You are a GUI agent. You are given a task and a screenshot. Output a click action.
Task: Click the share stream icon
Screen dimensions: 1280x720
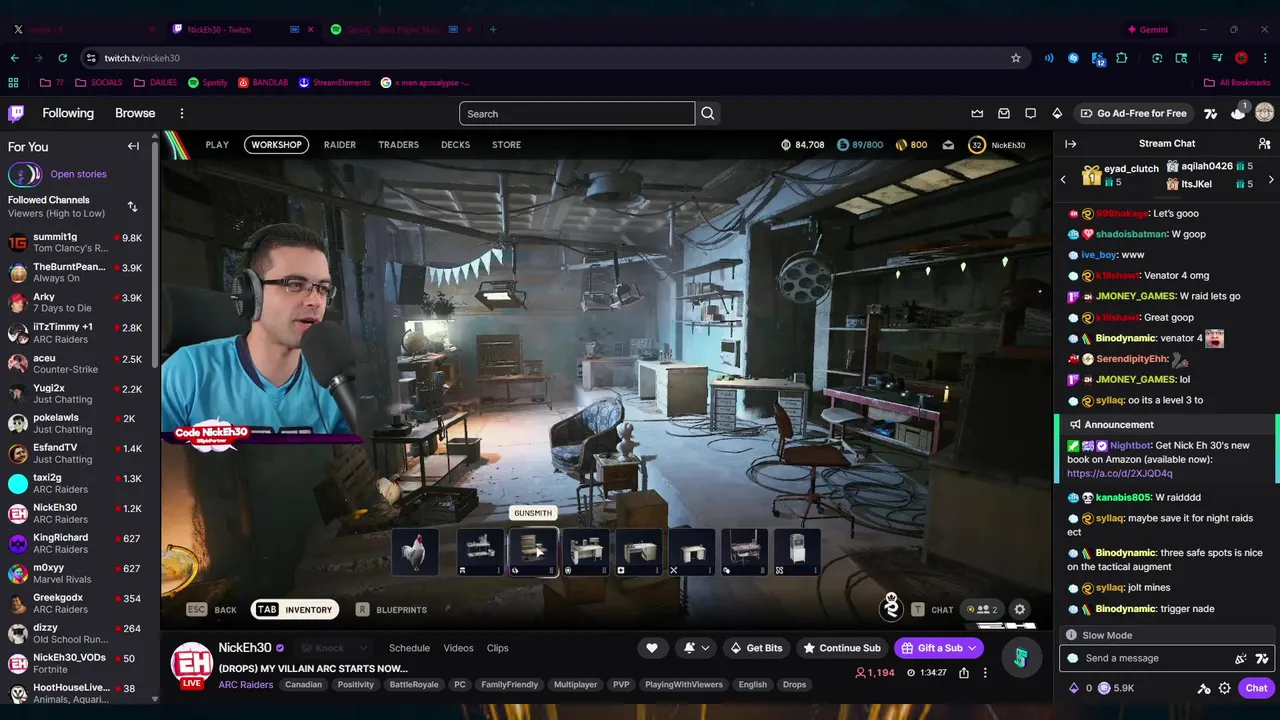[x=964, y=673]
